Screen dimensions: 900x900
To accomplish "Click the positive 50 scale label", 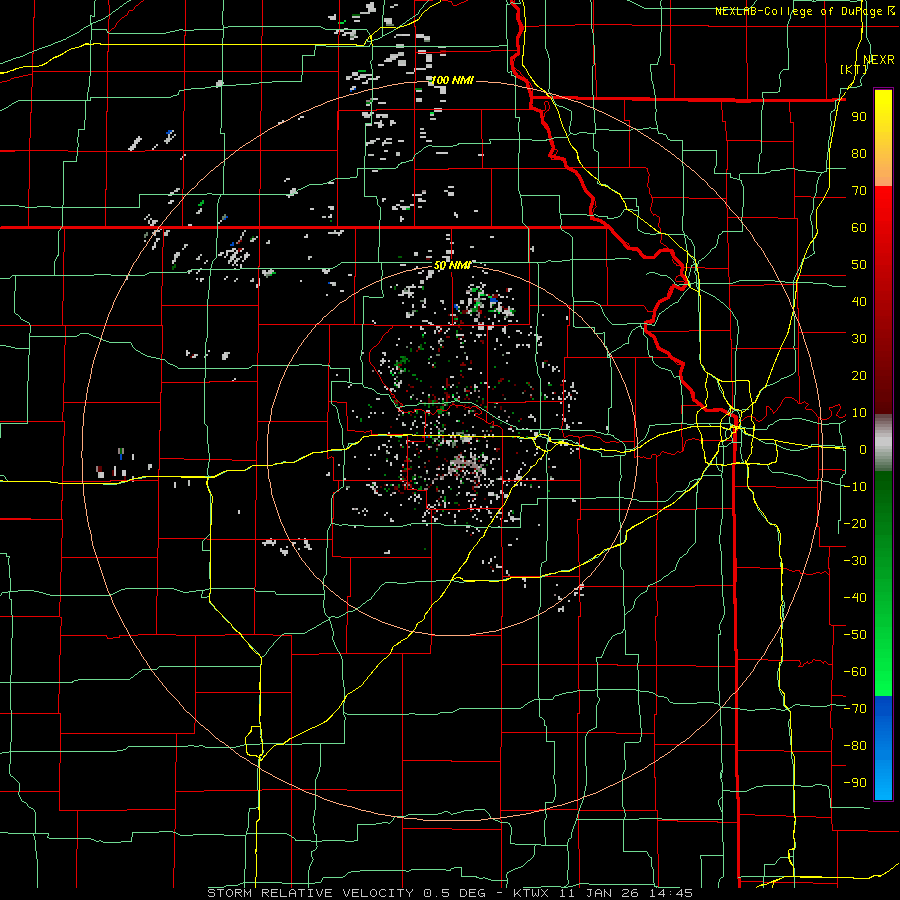I will click(859, 265).
